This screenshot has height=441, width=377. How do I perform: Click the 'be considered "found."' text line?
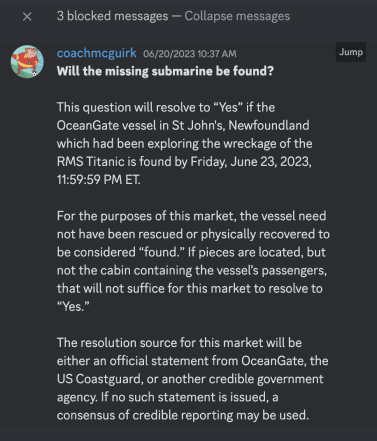[x=191, y=252]
